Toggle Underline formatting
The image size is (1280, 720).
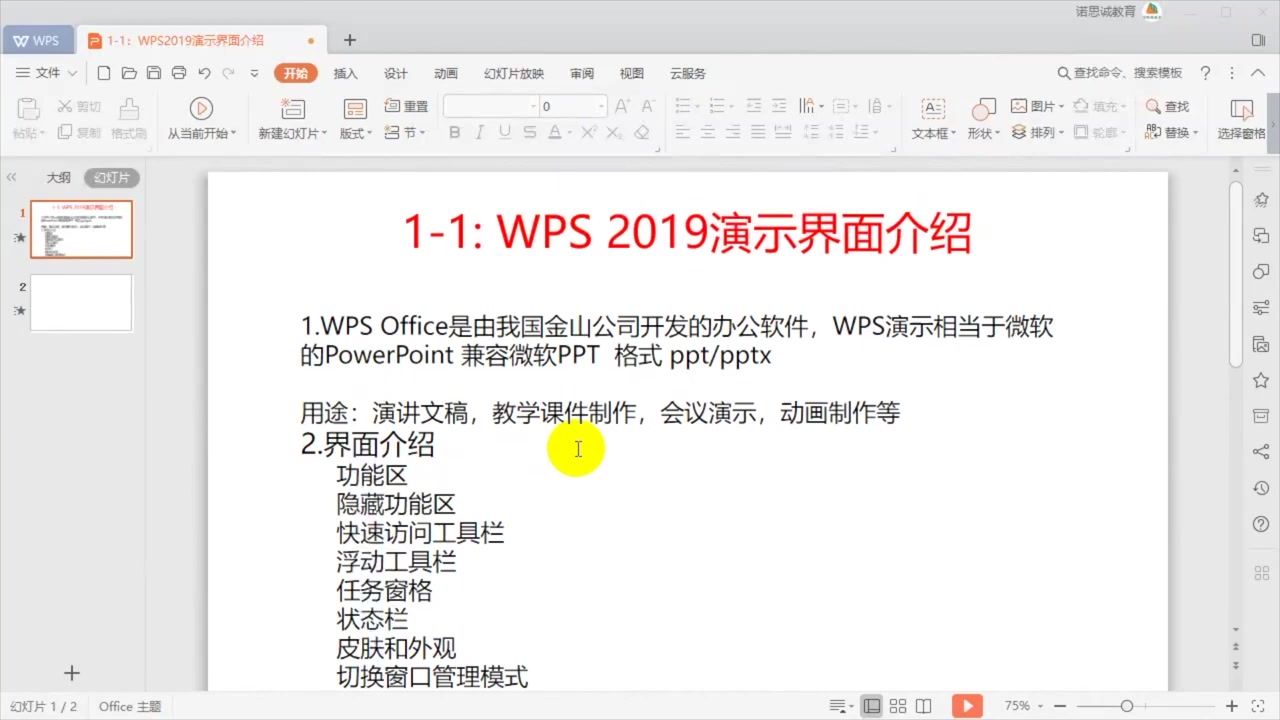pyautogui.click(x=505, y=132)
